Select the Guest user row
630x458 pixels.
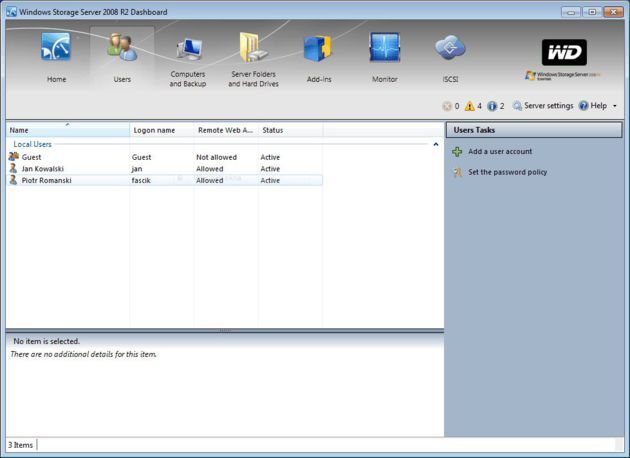[165, 157]
